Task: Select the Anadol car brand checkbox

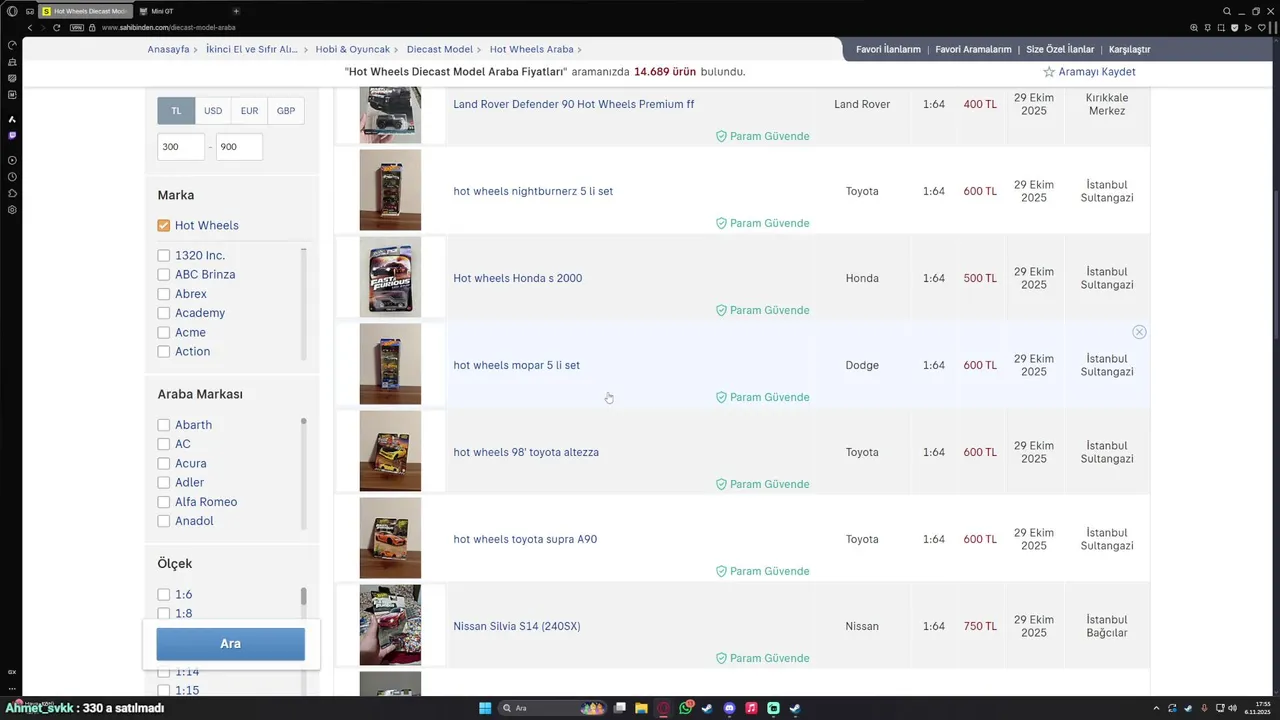Action: coord(164,521)
